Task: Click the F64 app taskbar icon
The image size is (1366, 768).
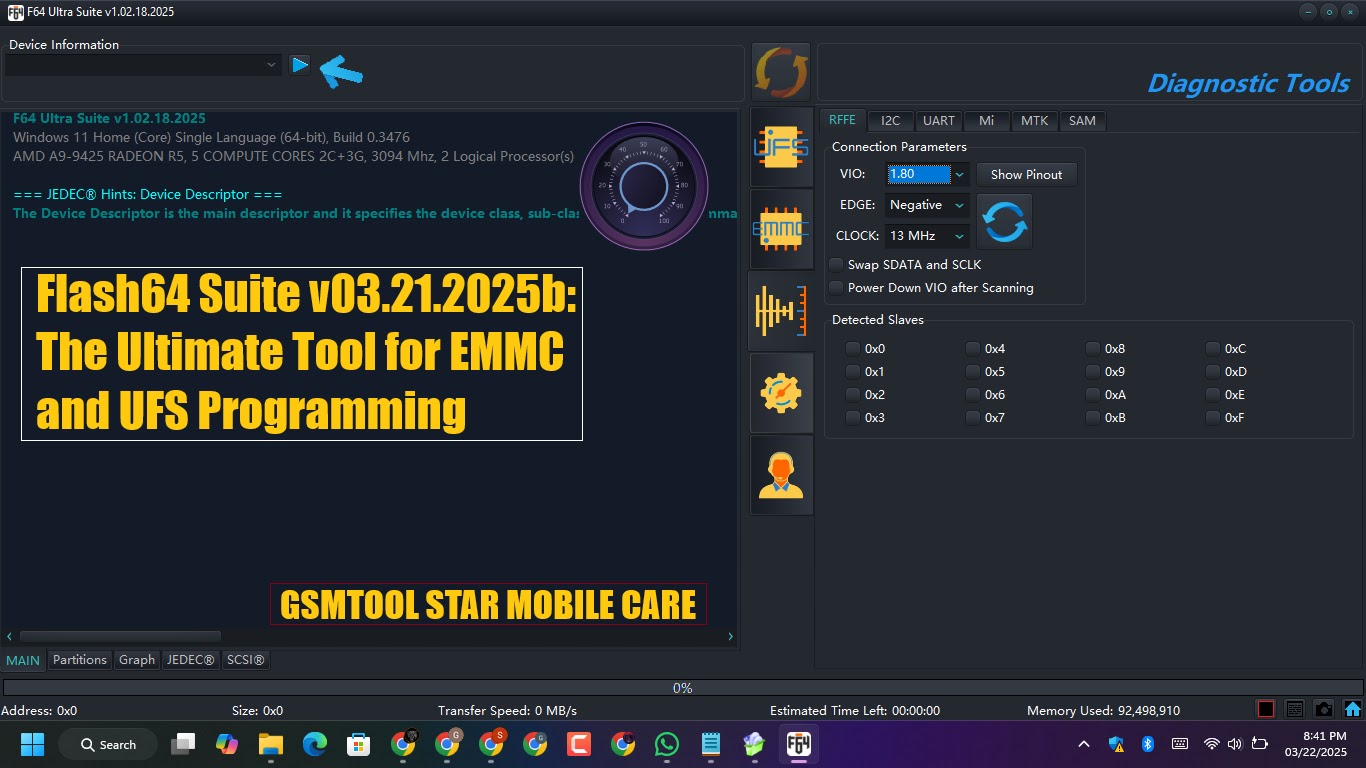Action: pyautogui.click(x=798, y=744)
